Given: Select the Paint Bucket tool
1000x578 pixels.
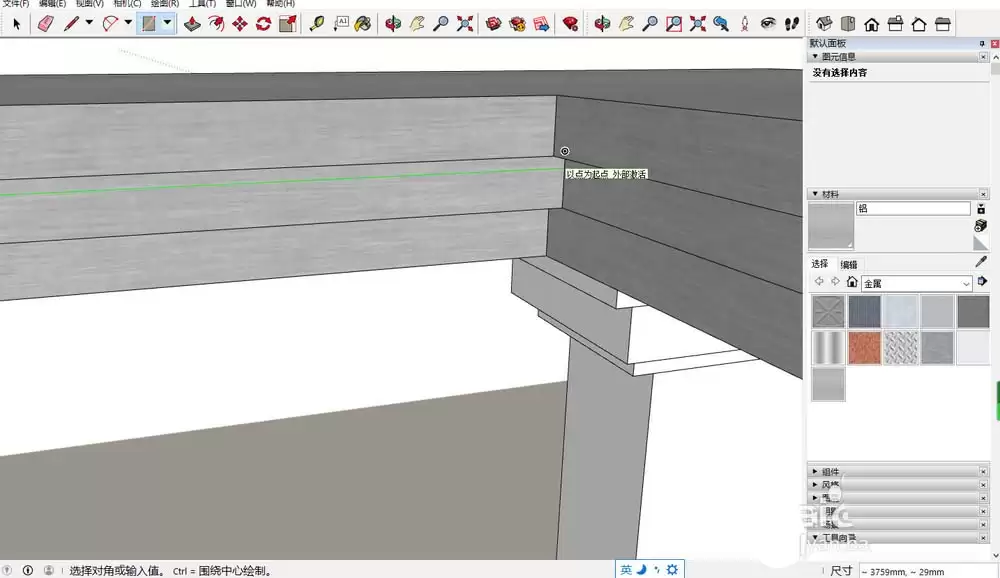Looking at the screenshot, I should (361, 23).
